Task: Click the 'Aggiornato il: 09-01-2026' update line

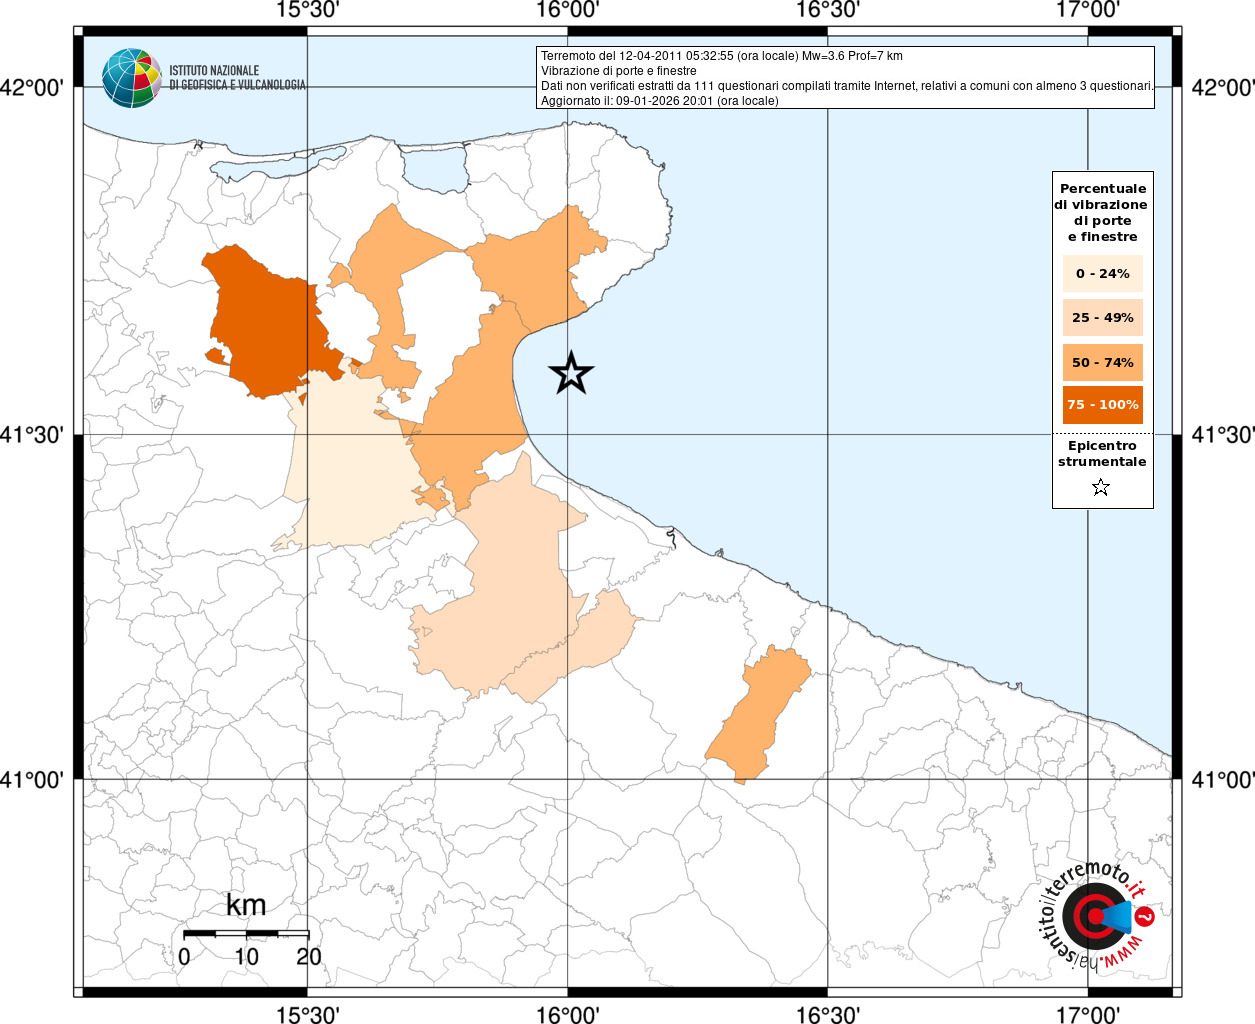Action: [x=659, y=101]
